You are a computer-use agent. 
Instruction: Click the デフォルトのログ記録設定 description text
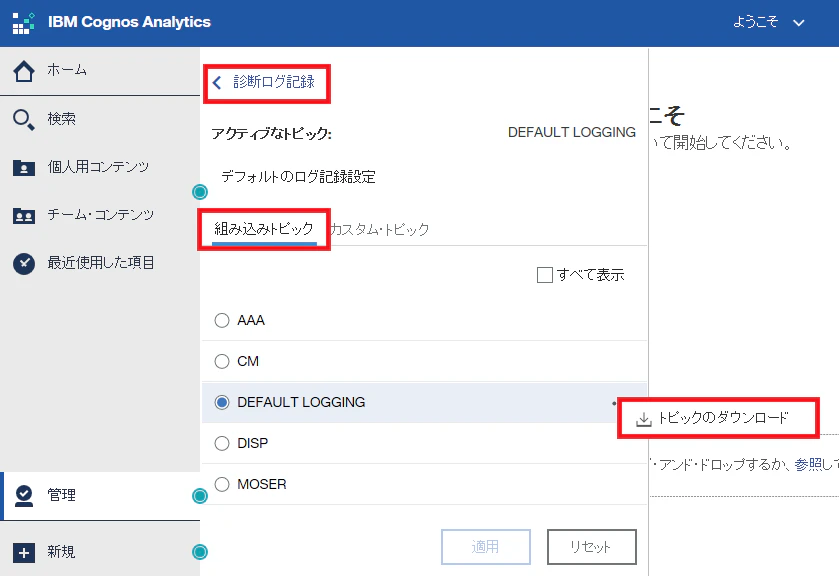coord(299,177)
